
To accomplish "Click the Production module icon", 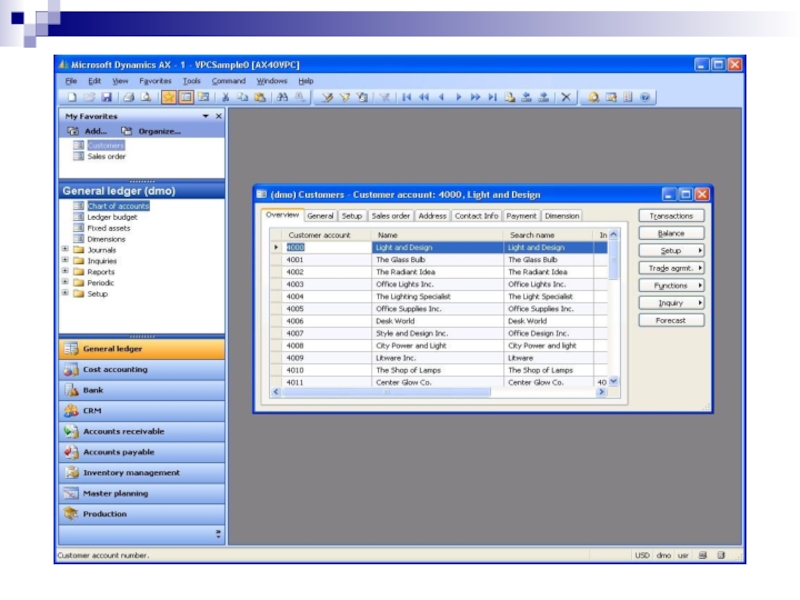I will coord(71,514).
